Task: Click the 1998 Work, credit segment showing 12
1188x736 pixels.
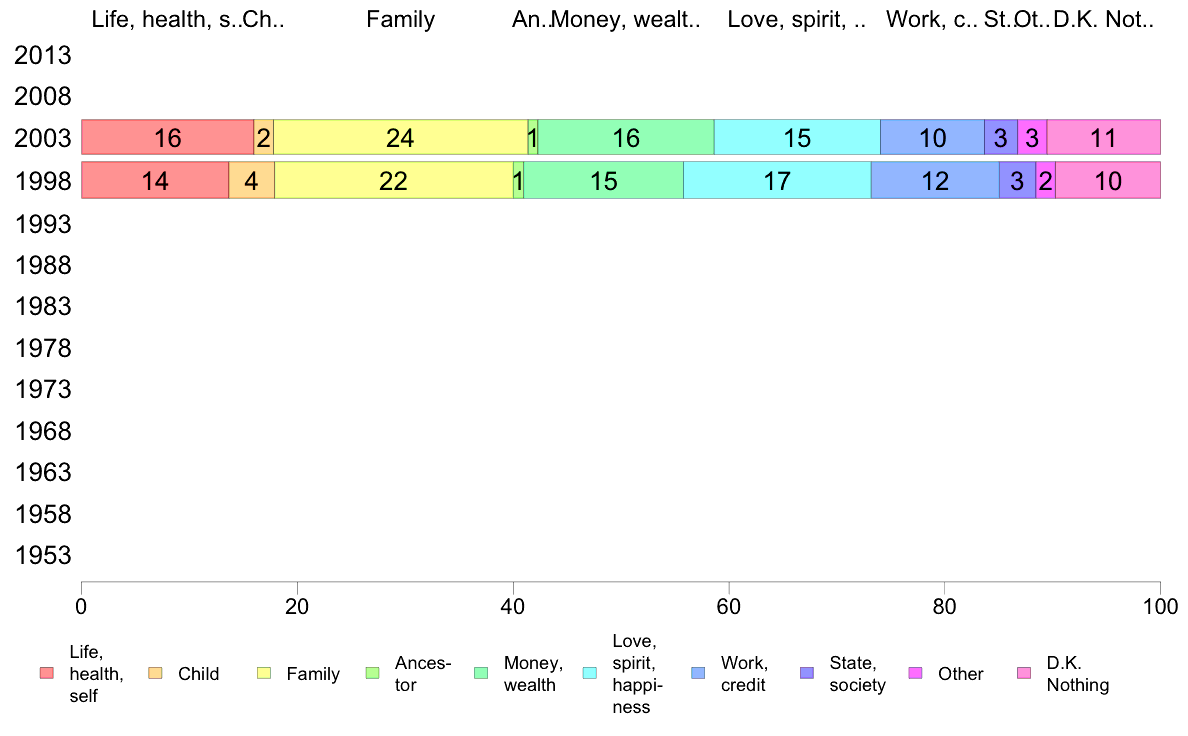Action: 935,180
